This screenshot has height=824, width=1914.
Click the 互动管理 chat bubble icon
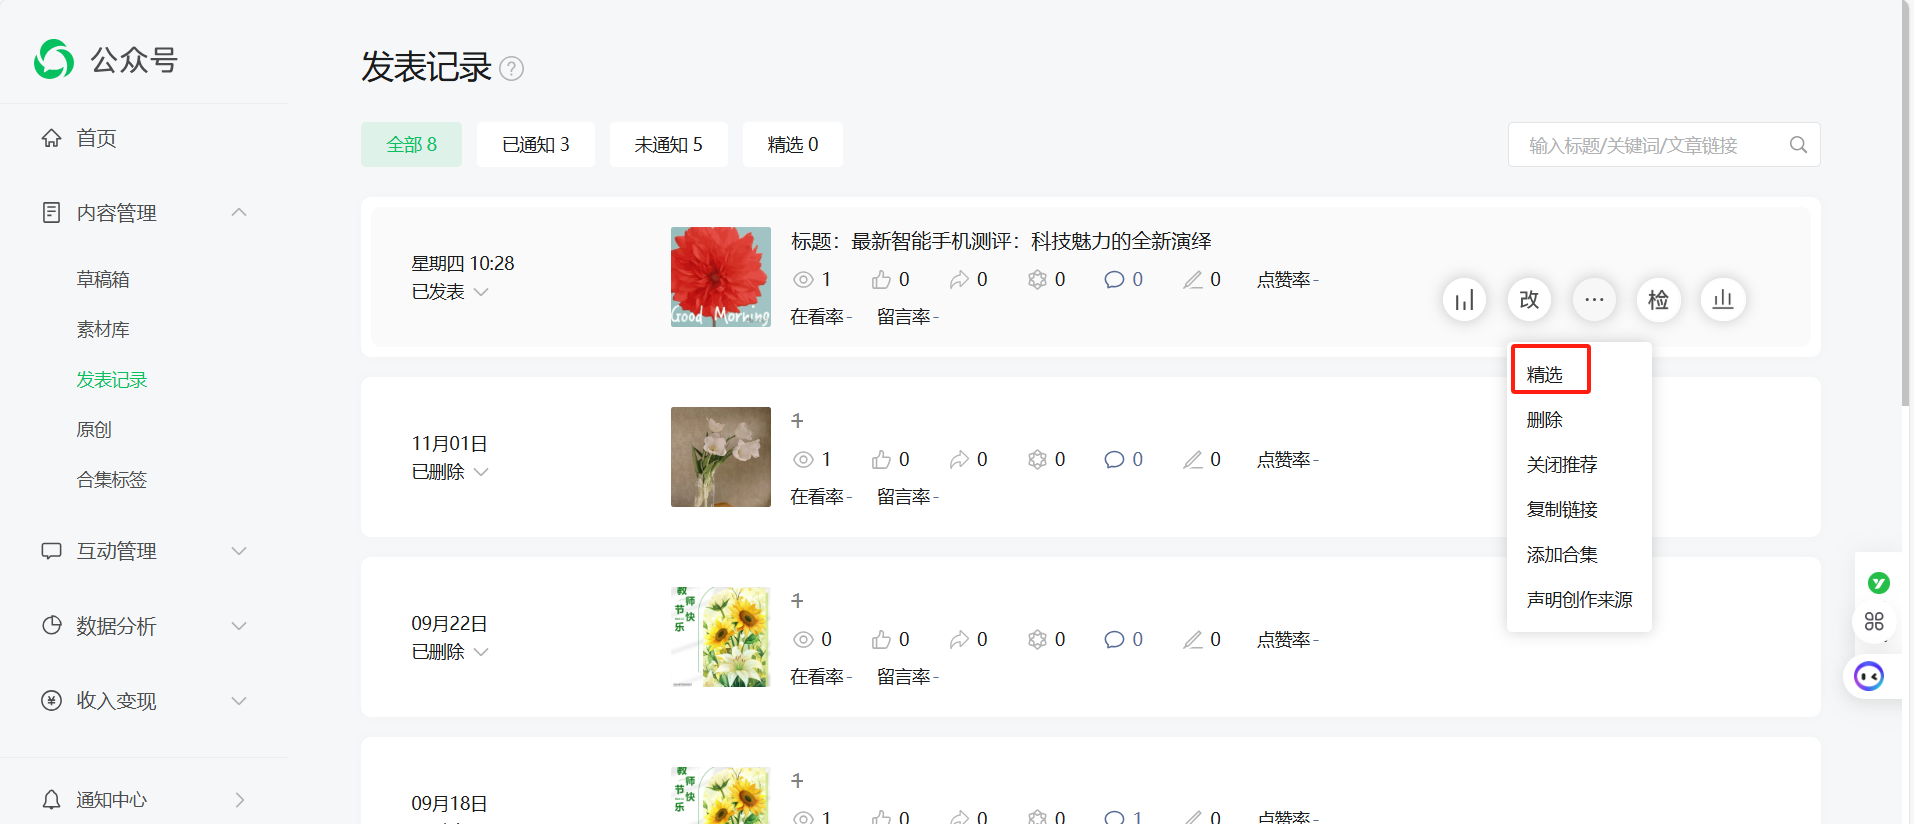(x=51, y=551)
